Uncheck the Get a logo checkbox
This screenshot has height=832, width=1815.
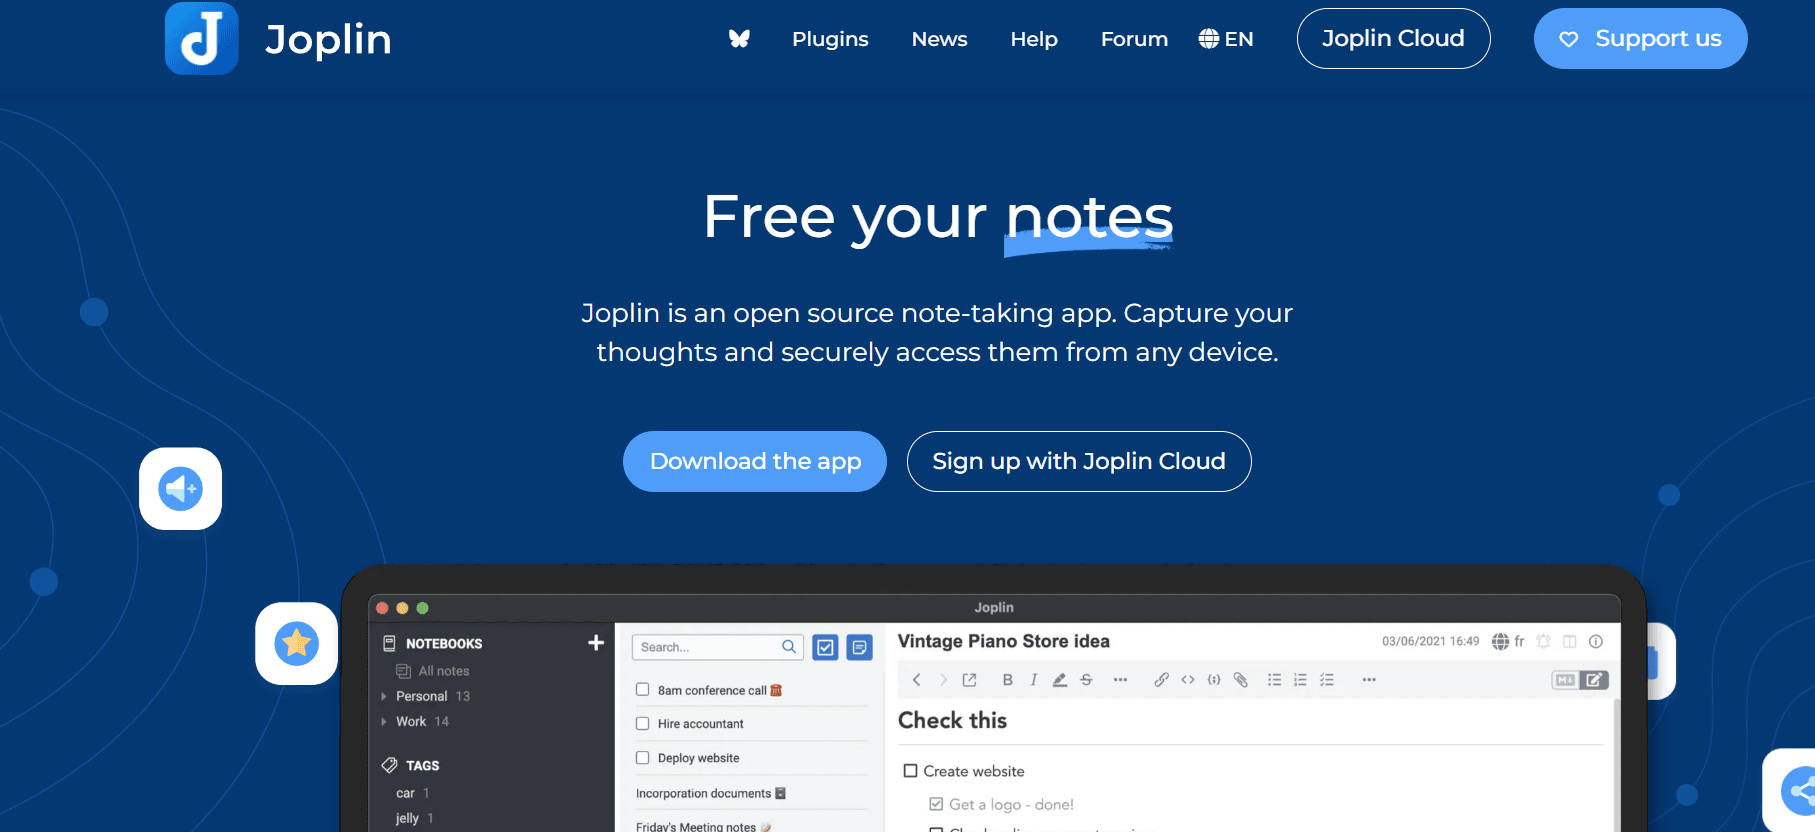(x=936, y=804)
